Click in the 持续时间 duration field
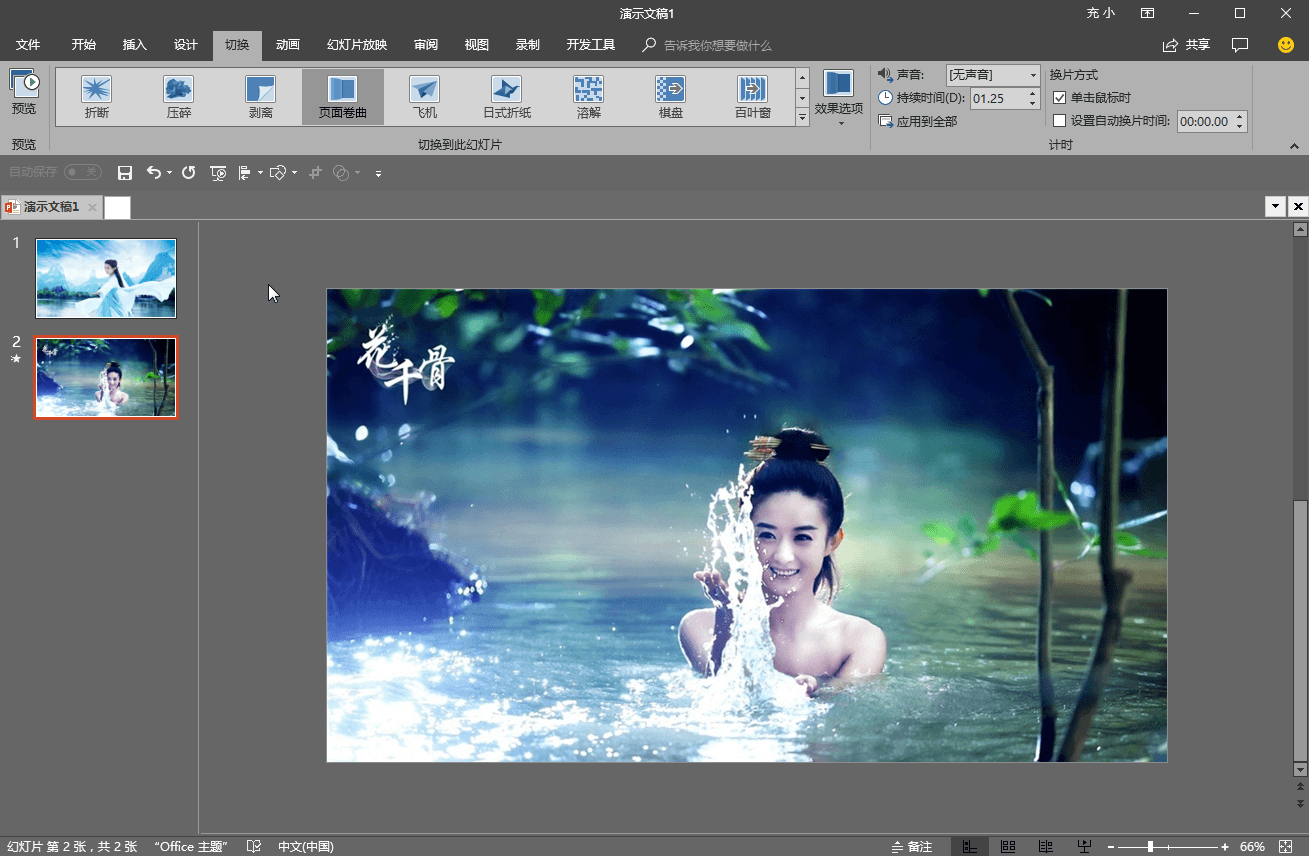Screen dimensions: 1309x856 click(x=998, y=98)
